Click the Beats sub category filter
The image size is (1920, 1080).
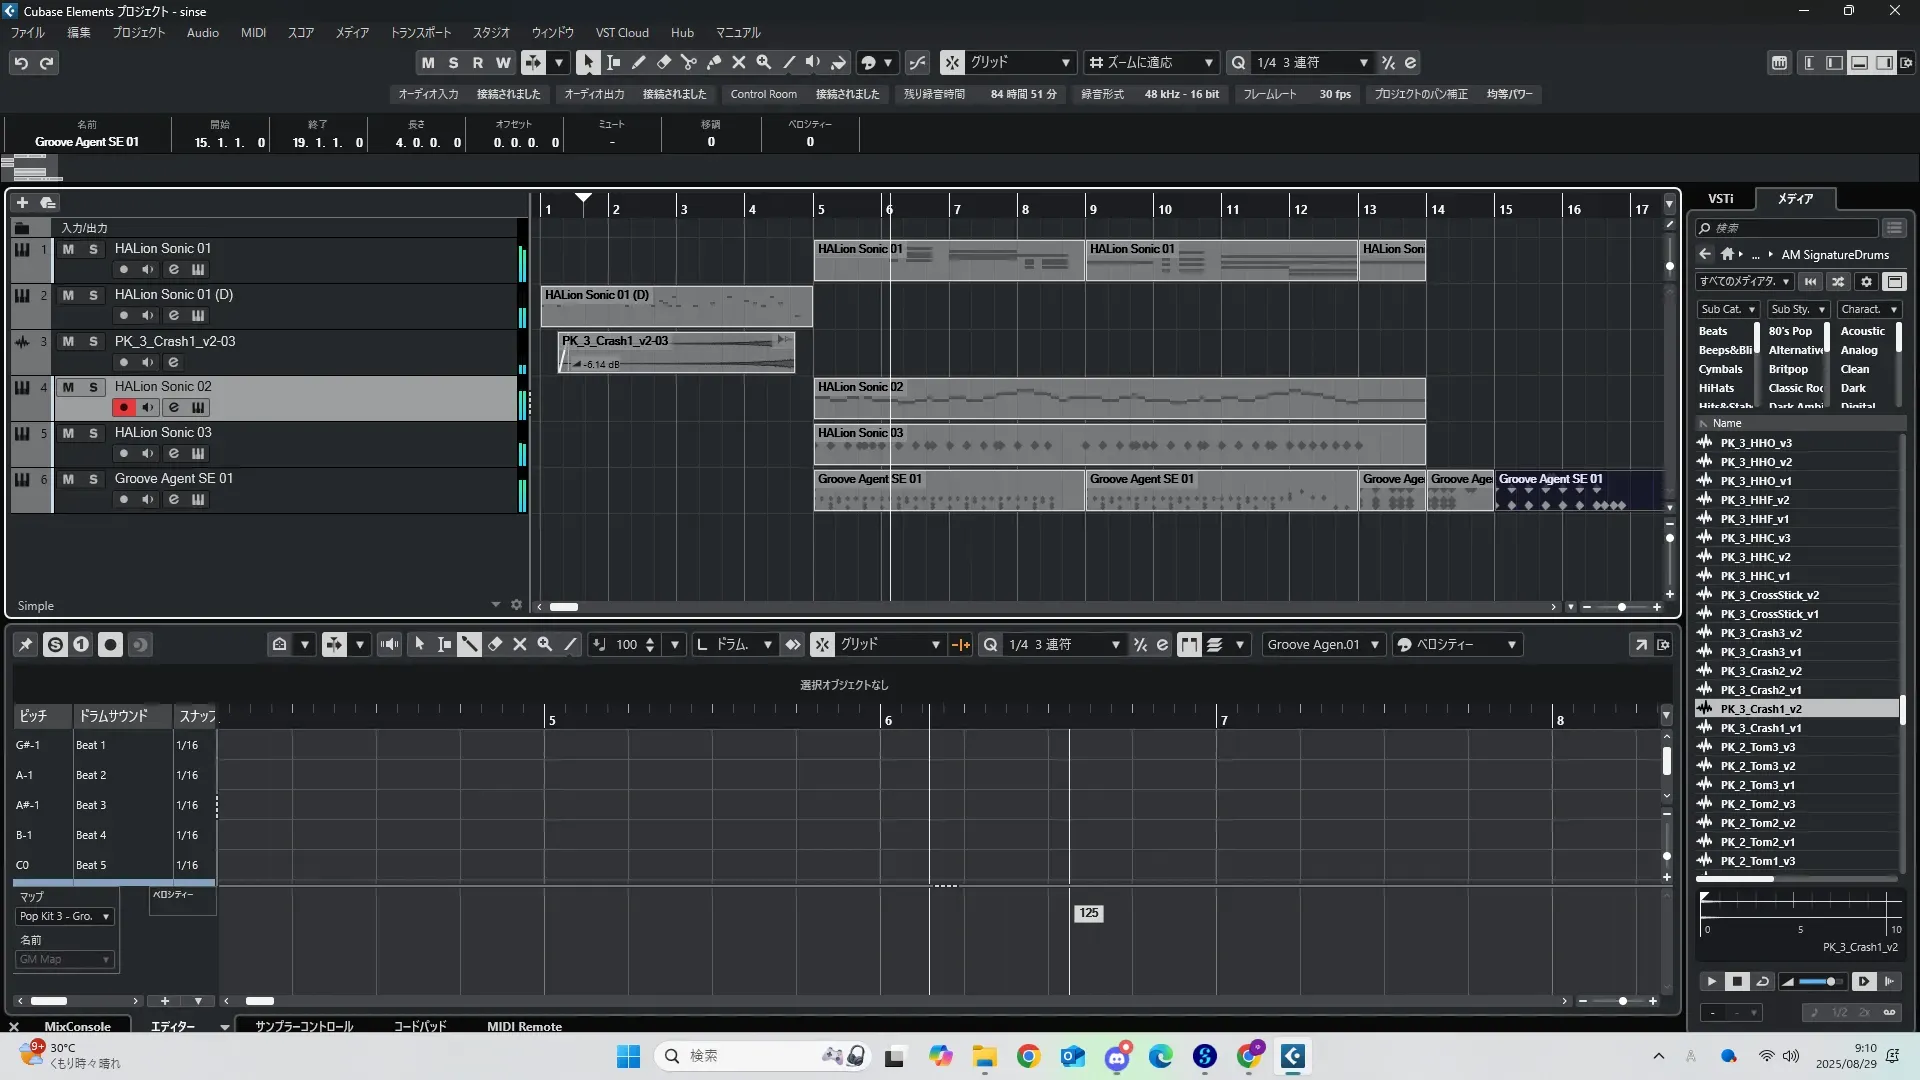[1712, 331]
